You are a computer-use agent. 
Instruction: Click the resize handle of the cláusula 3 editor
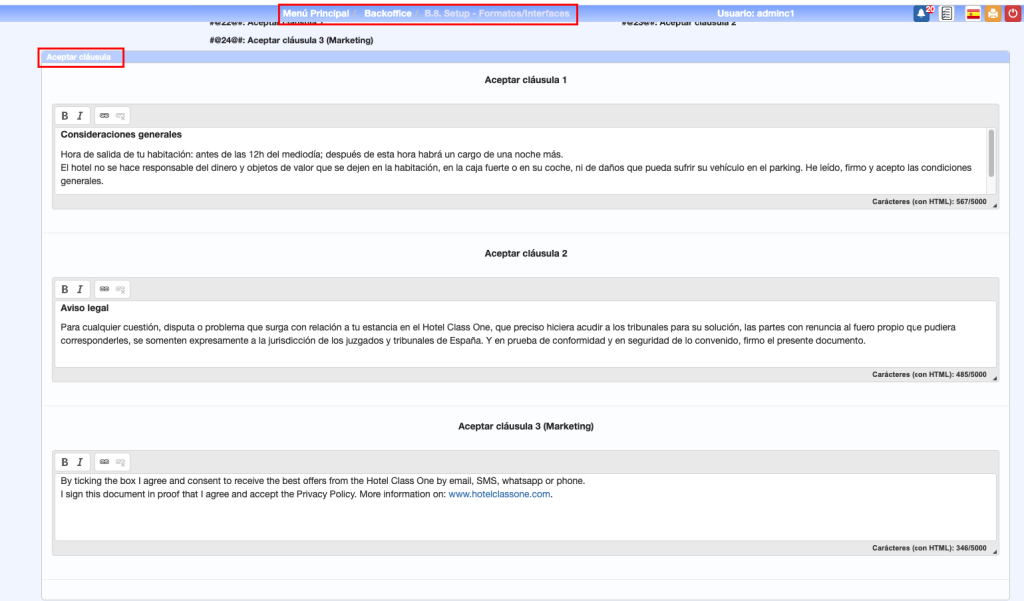pos(994,550)
